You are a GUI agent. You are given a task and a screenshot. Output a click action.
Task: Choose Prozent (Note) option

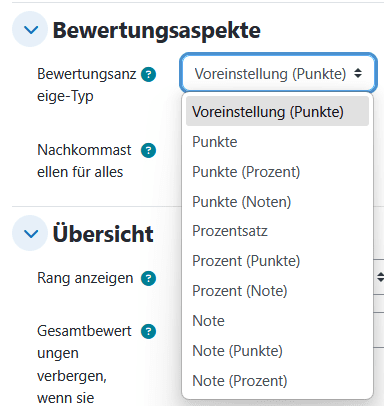(x=277, y=291)
